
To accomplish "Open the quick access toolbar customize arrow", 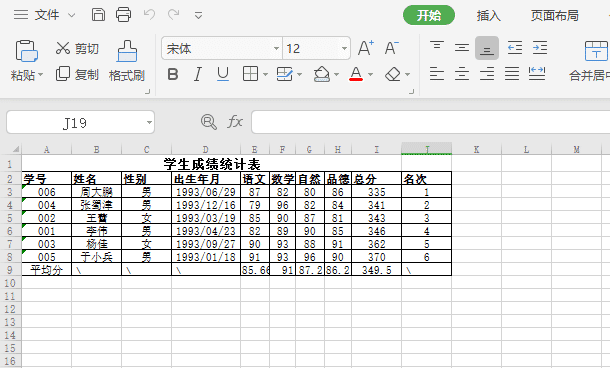I will click(198, 16).
